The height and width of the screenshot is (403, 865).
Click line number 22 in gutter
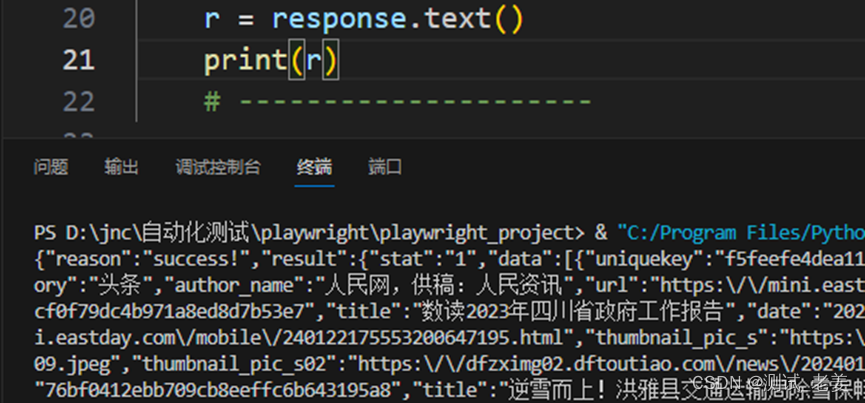coord(79,101)
